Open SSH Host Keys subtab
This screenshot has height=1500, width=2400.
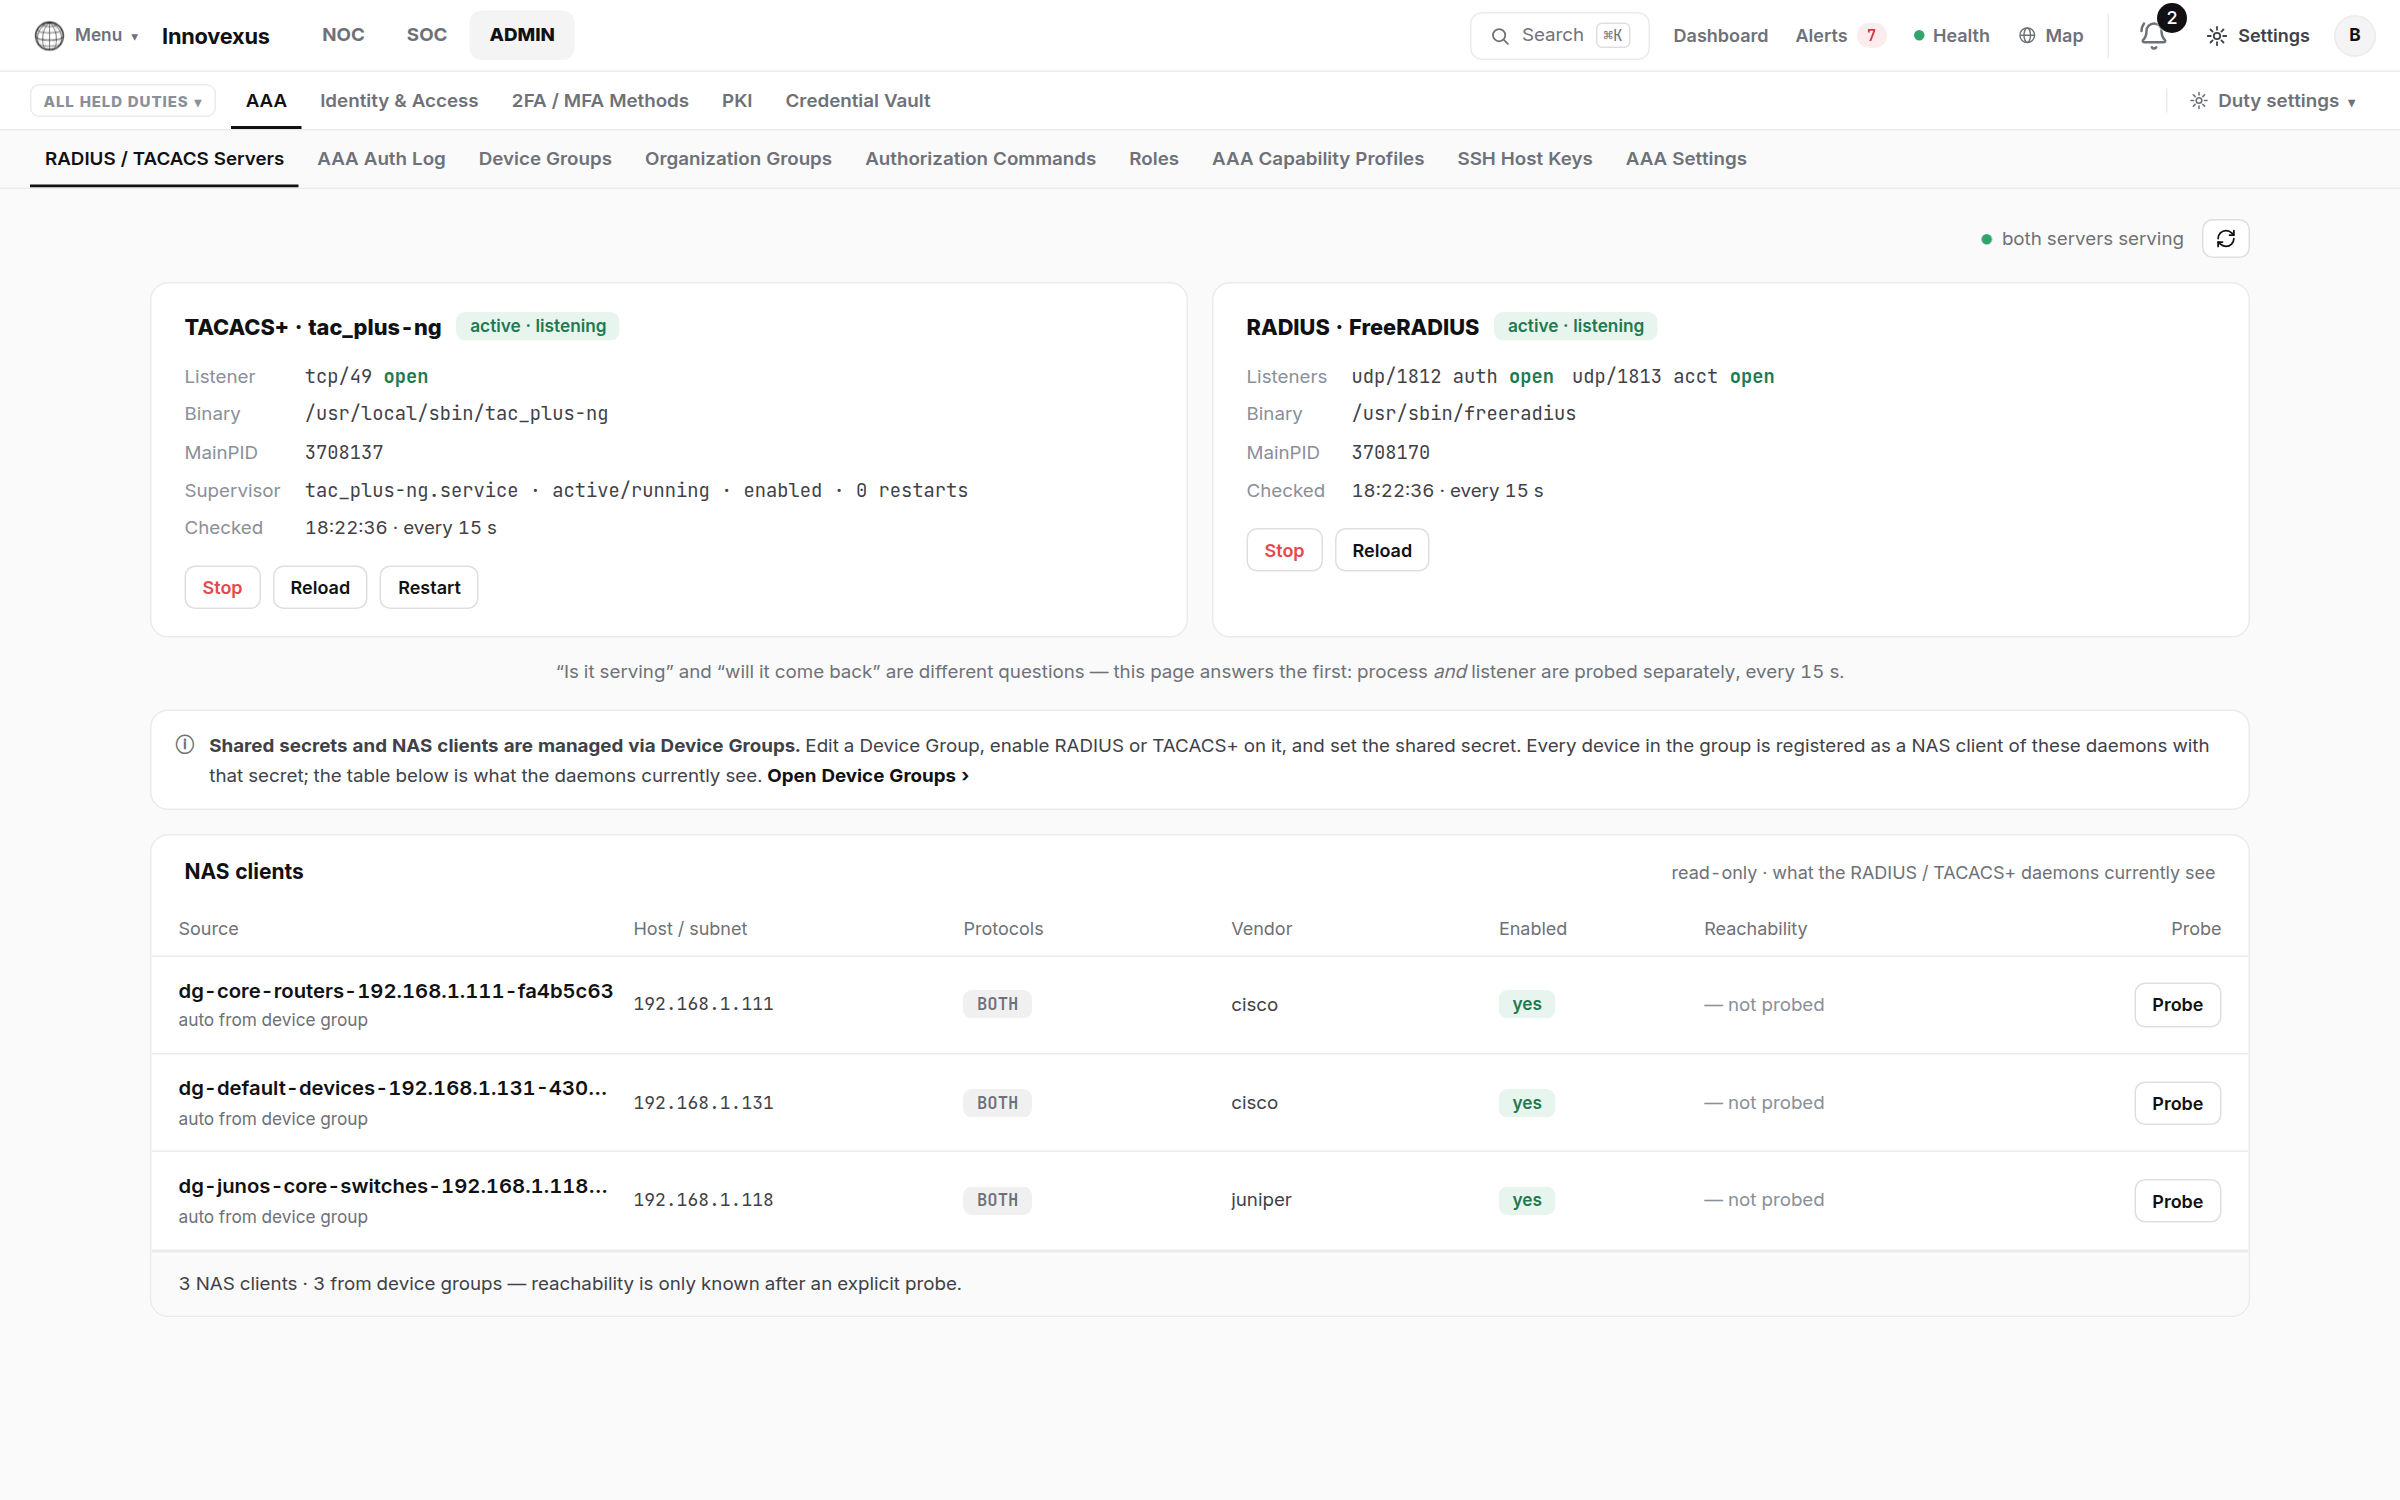[x=1524, y=159]
